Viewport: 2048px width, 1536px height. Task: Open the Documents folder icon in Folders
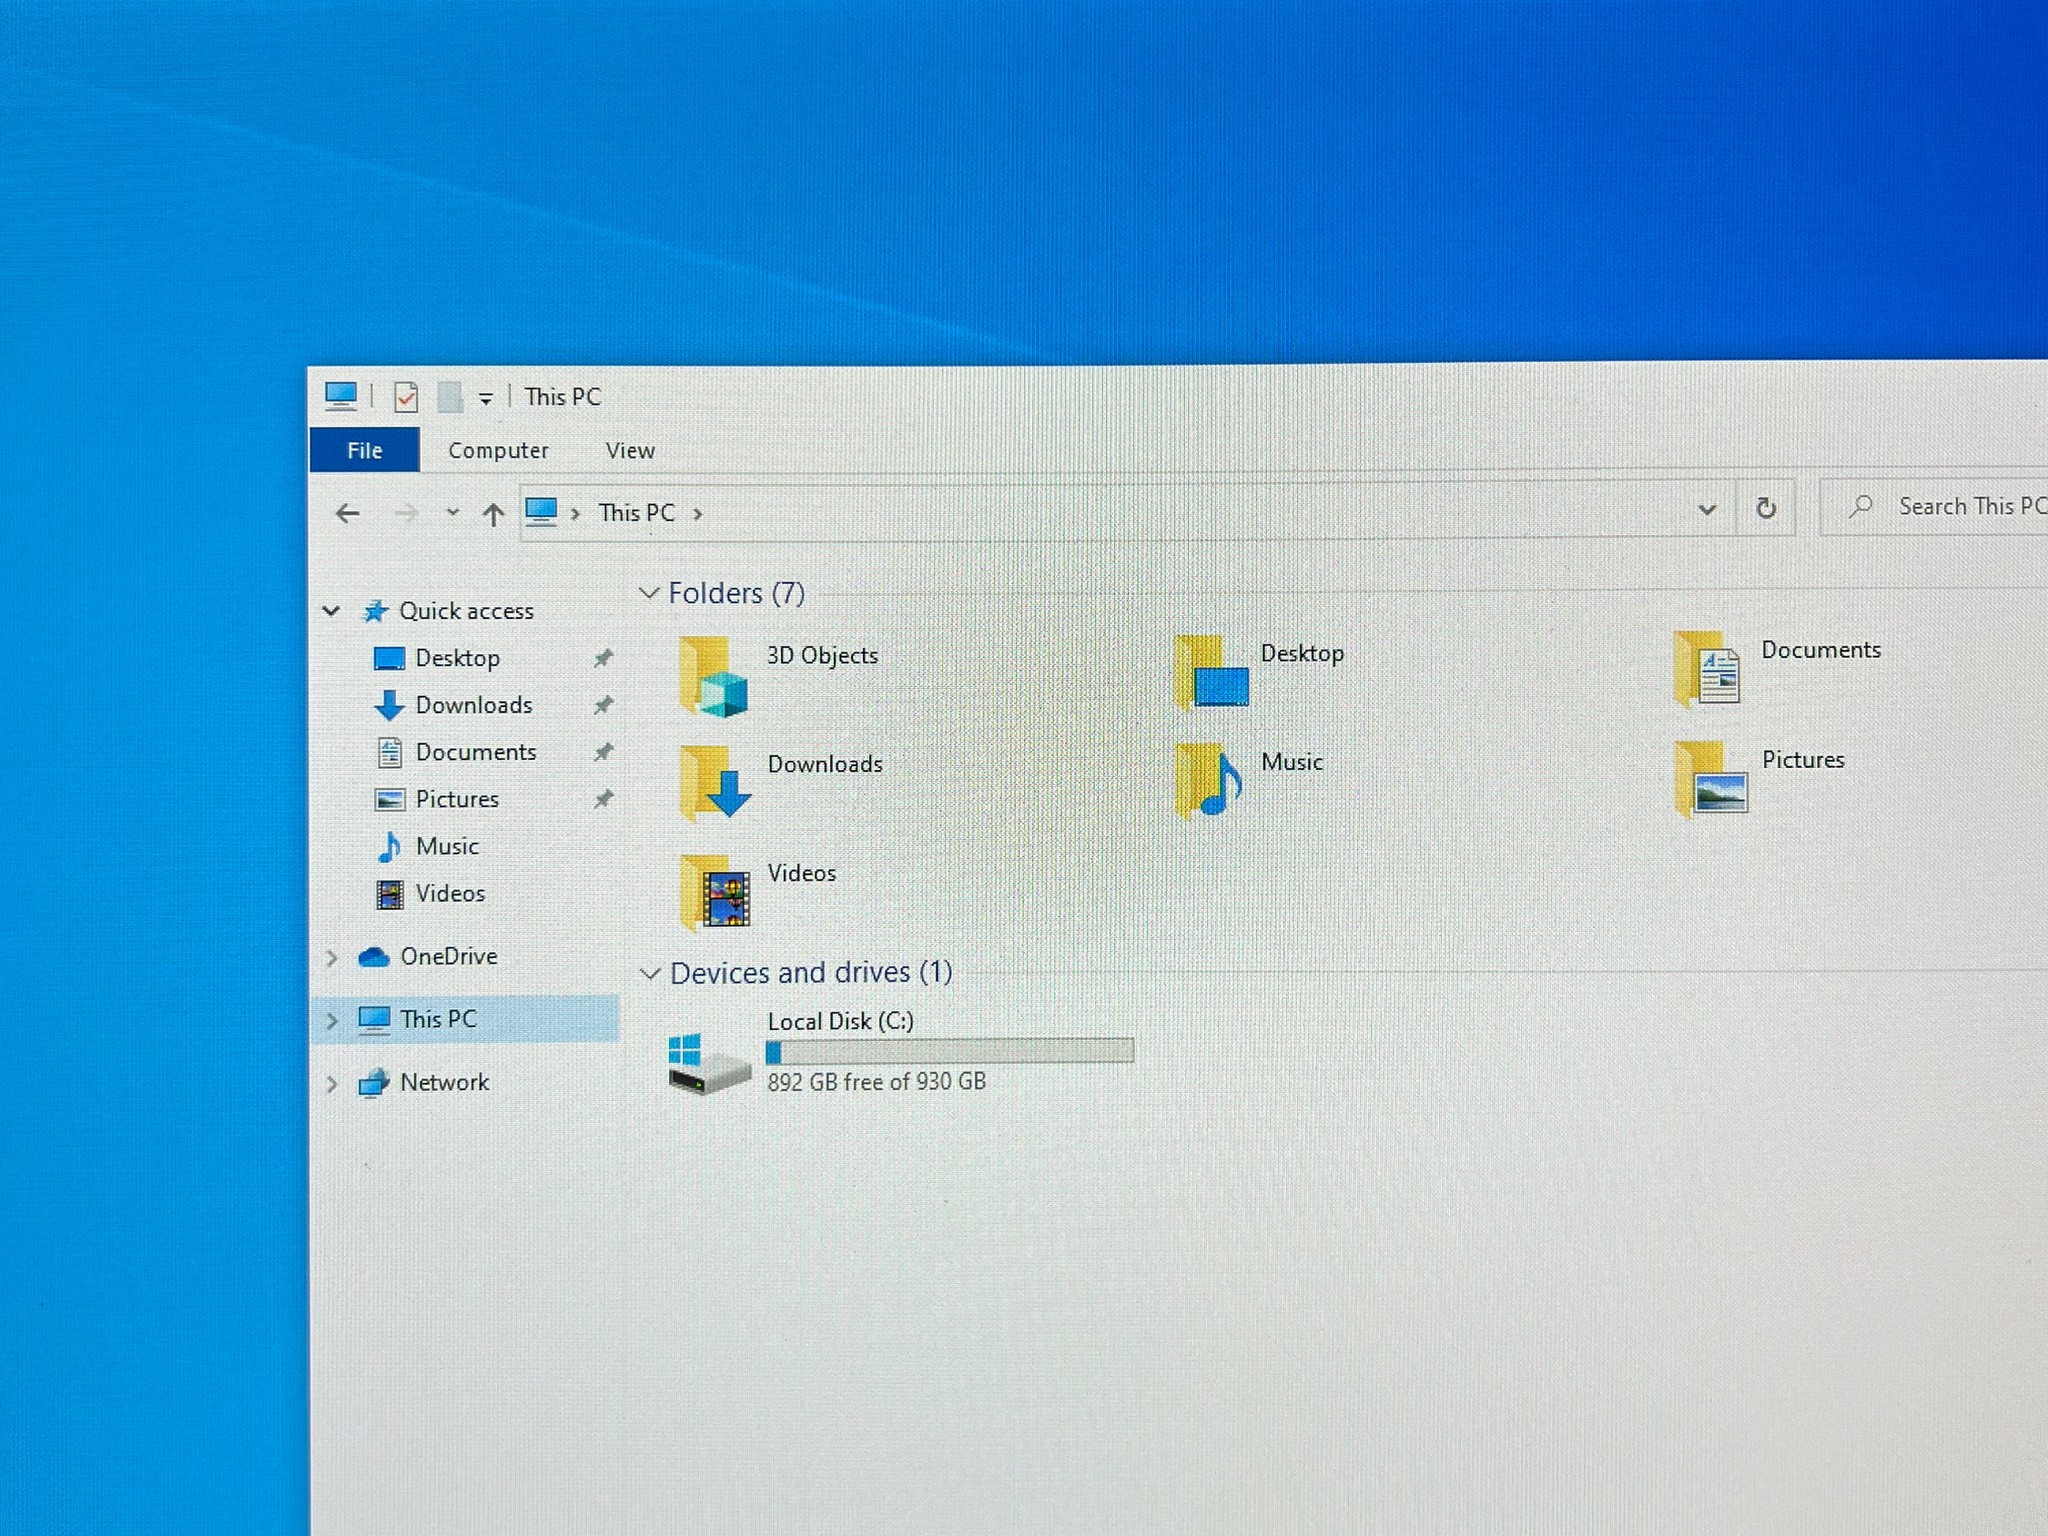coord(1708,668)
